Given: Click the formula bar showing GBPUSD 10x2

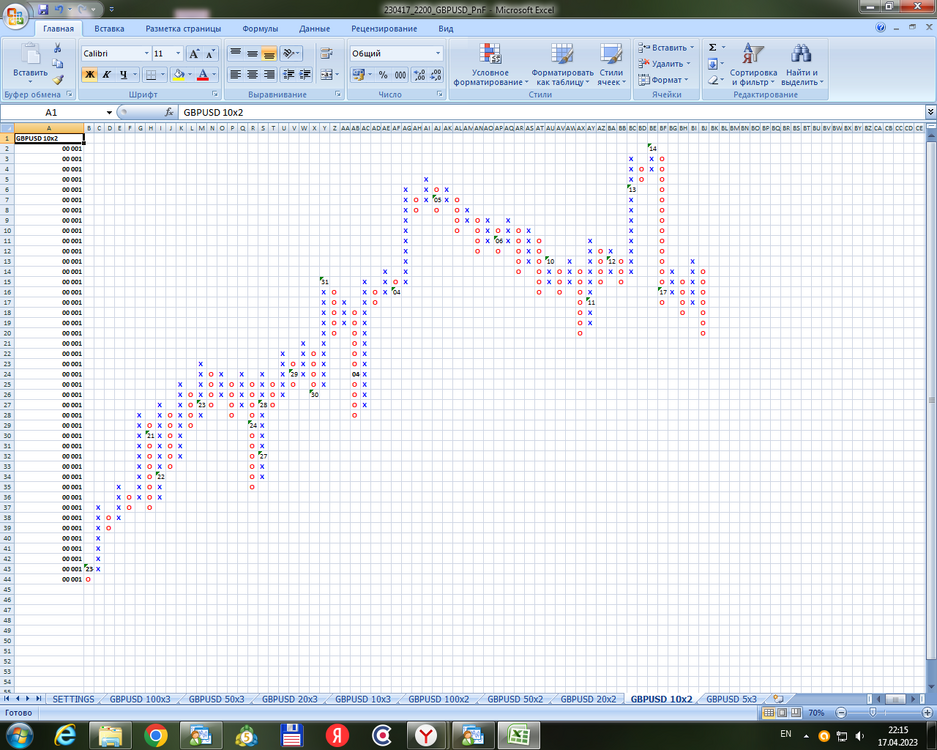Looking at the screenshot, I should click(553, 112).
